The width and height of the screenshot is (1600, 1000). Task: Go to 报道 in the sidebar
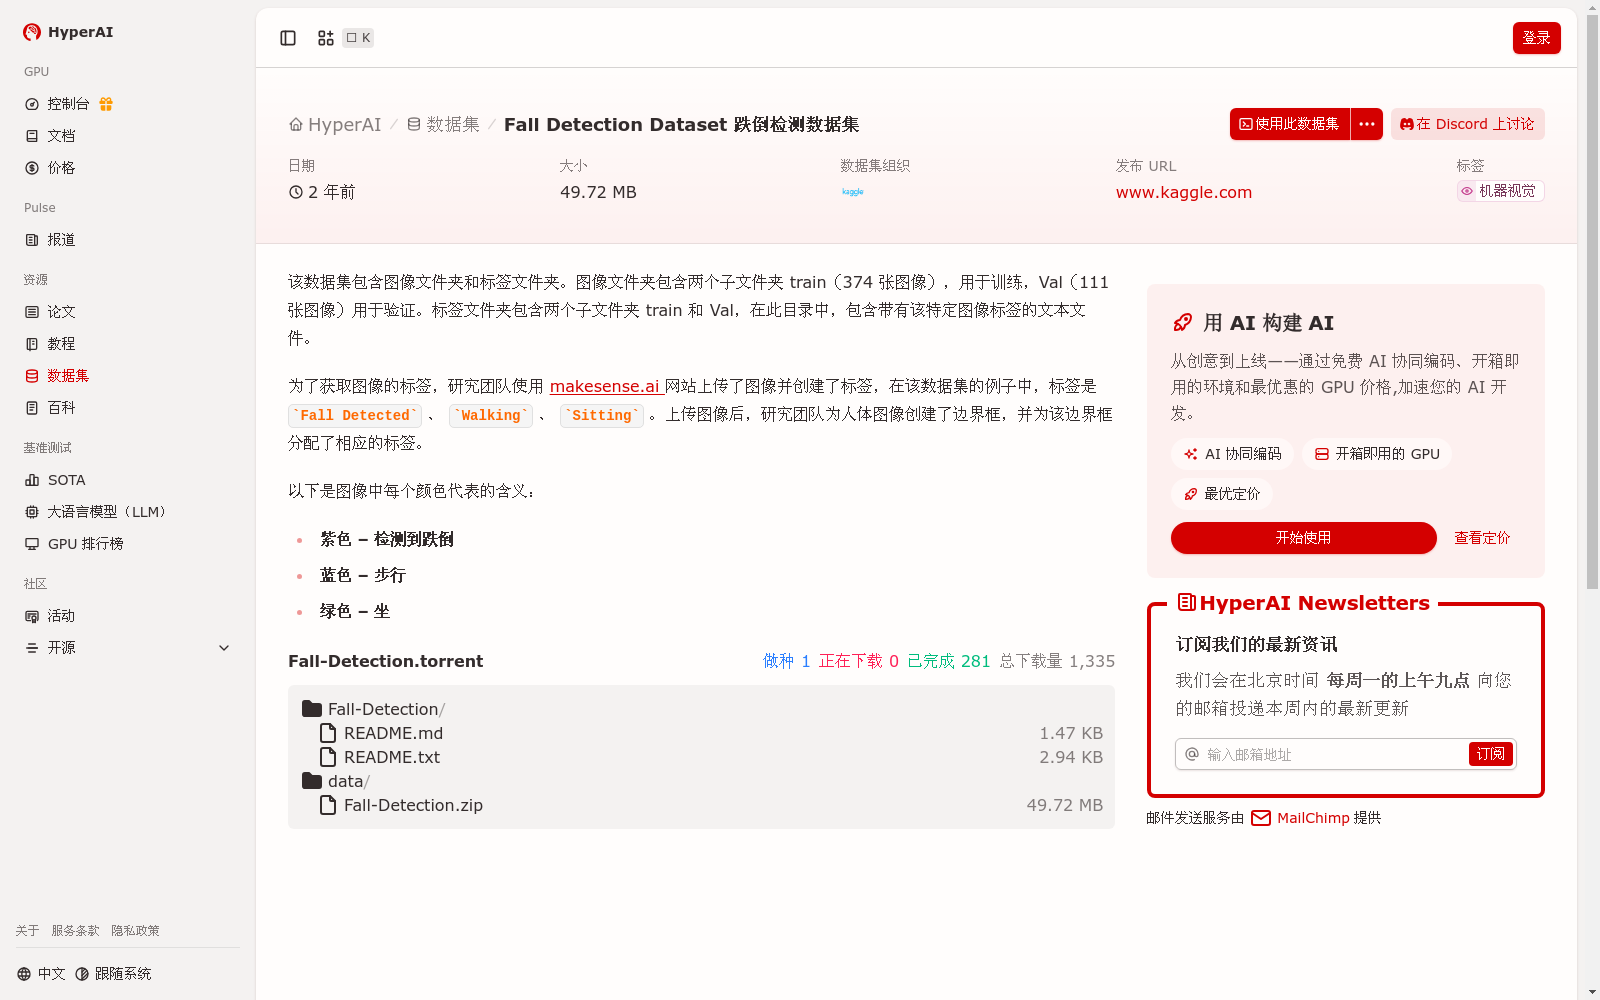click(50, 240)
